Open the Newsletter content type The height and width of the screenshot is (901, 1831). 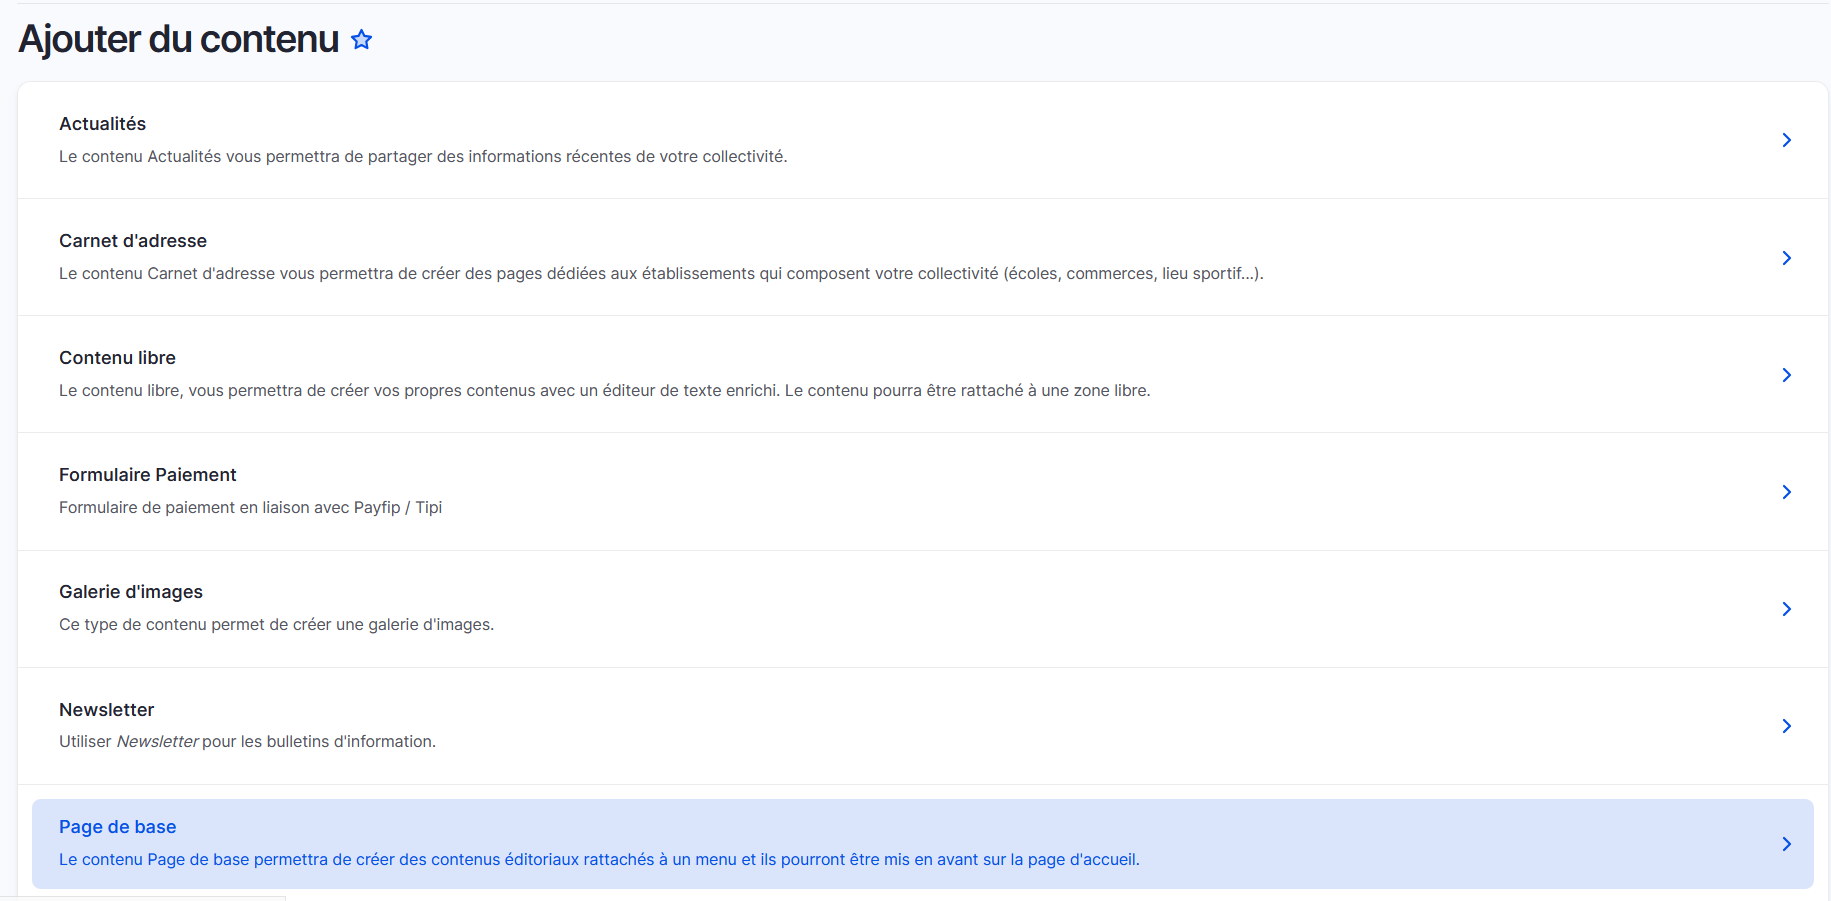click(x=106, y=710)
